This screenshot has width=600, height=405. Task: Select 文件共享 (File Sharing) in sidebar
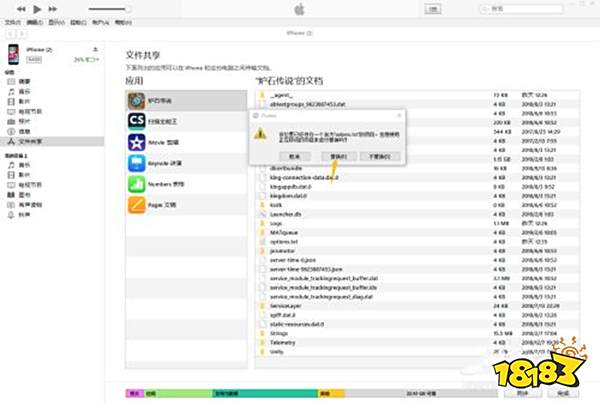(52, 141)
